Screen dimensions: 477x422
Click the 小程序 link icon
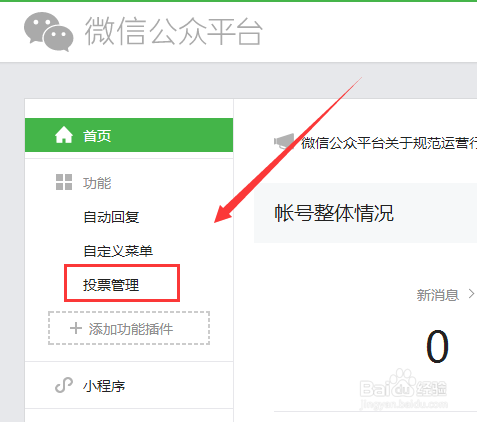[64, 385]
